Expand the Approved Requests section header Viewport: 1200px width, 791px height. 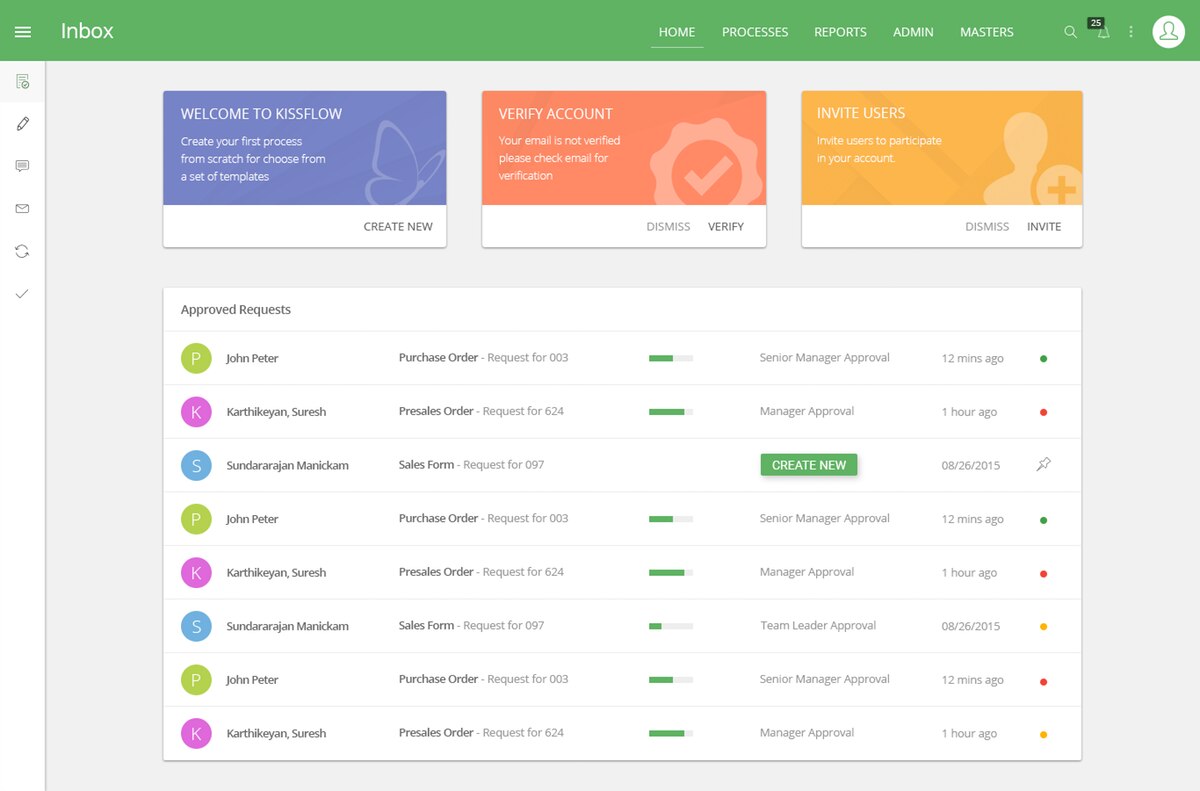point(235,309)
